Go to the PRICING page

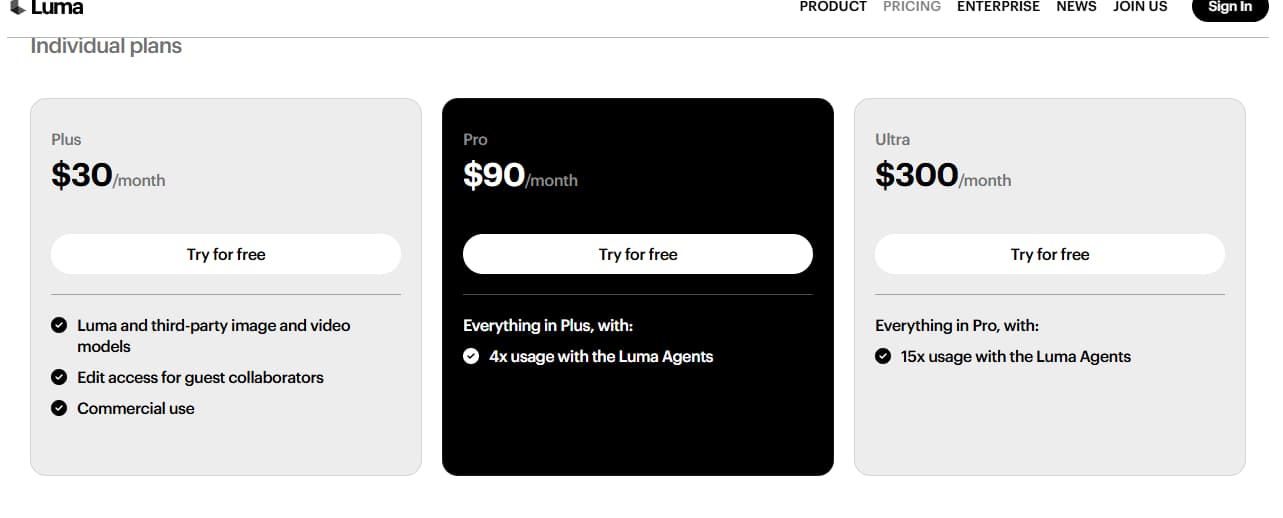911,7
